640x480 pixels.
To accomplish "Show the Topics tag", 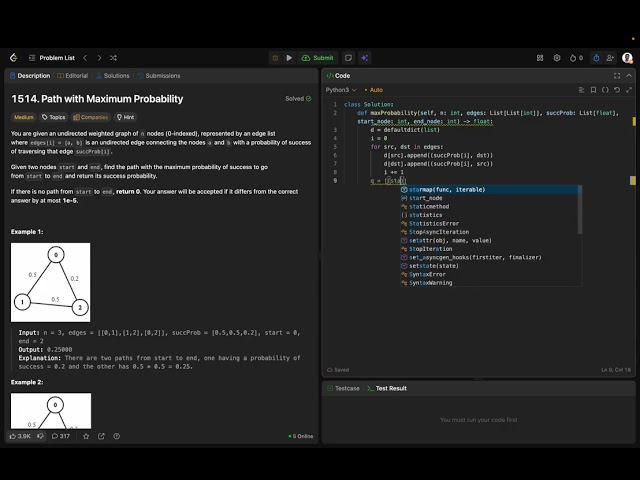I will [x=53, y=117].
